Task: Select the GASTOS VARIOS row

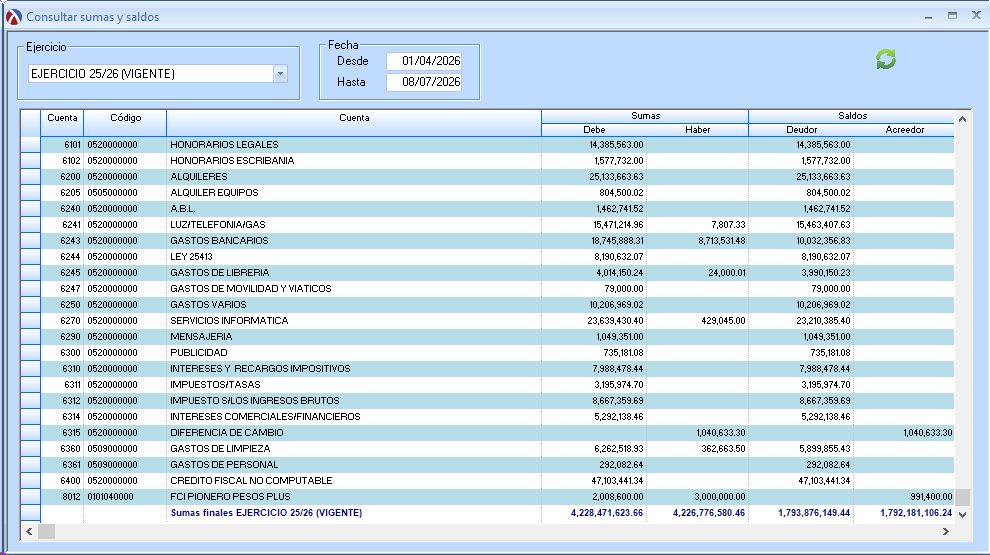Action: point(487,305)
